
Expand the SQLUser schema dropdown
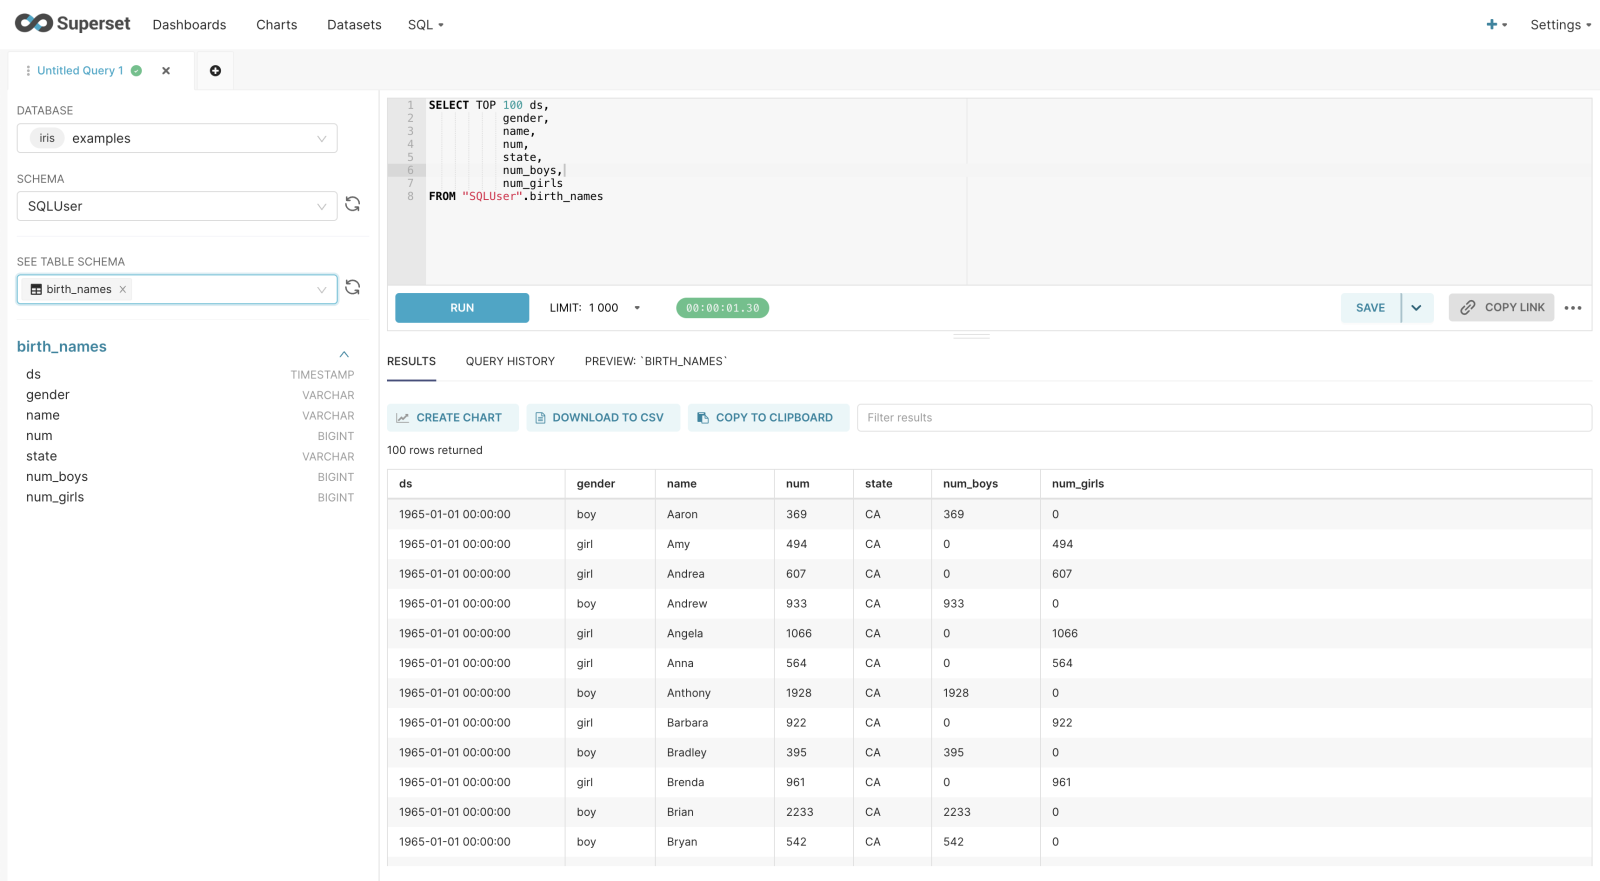(177, 206)
